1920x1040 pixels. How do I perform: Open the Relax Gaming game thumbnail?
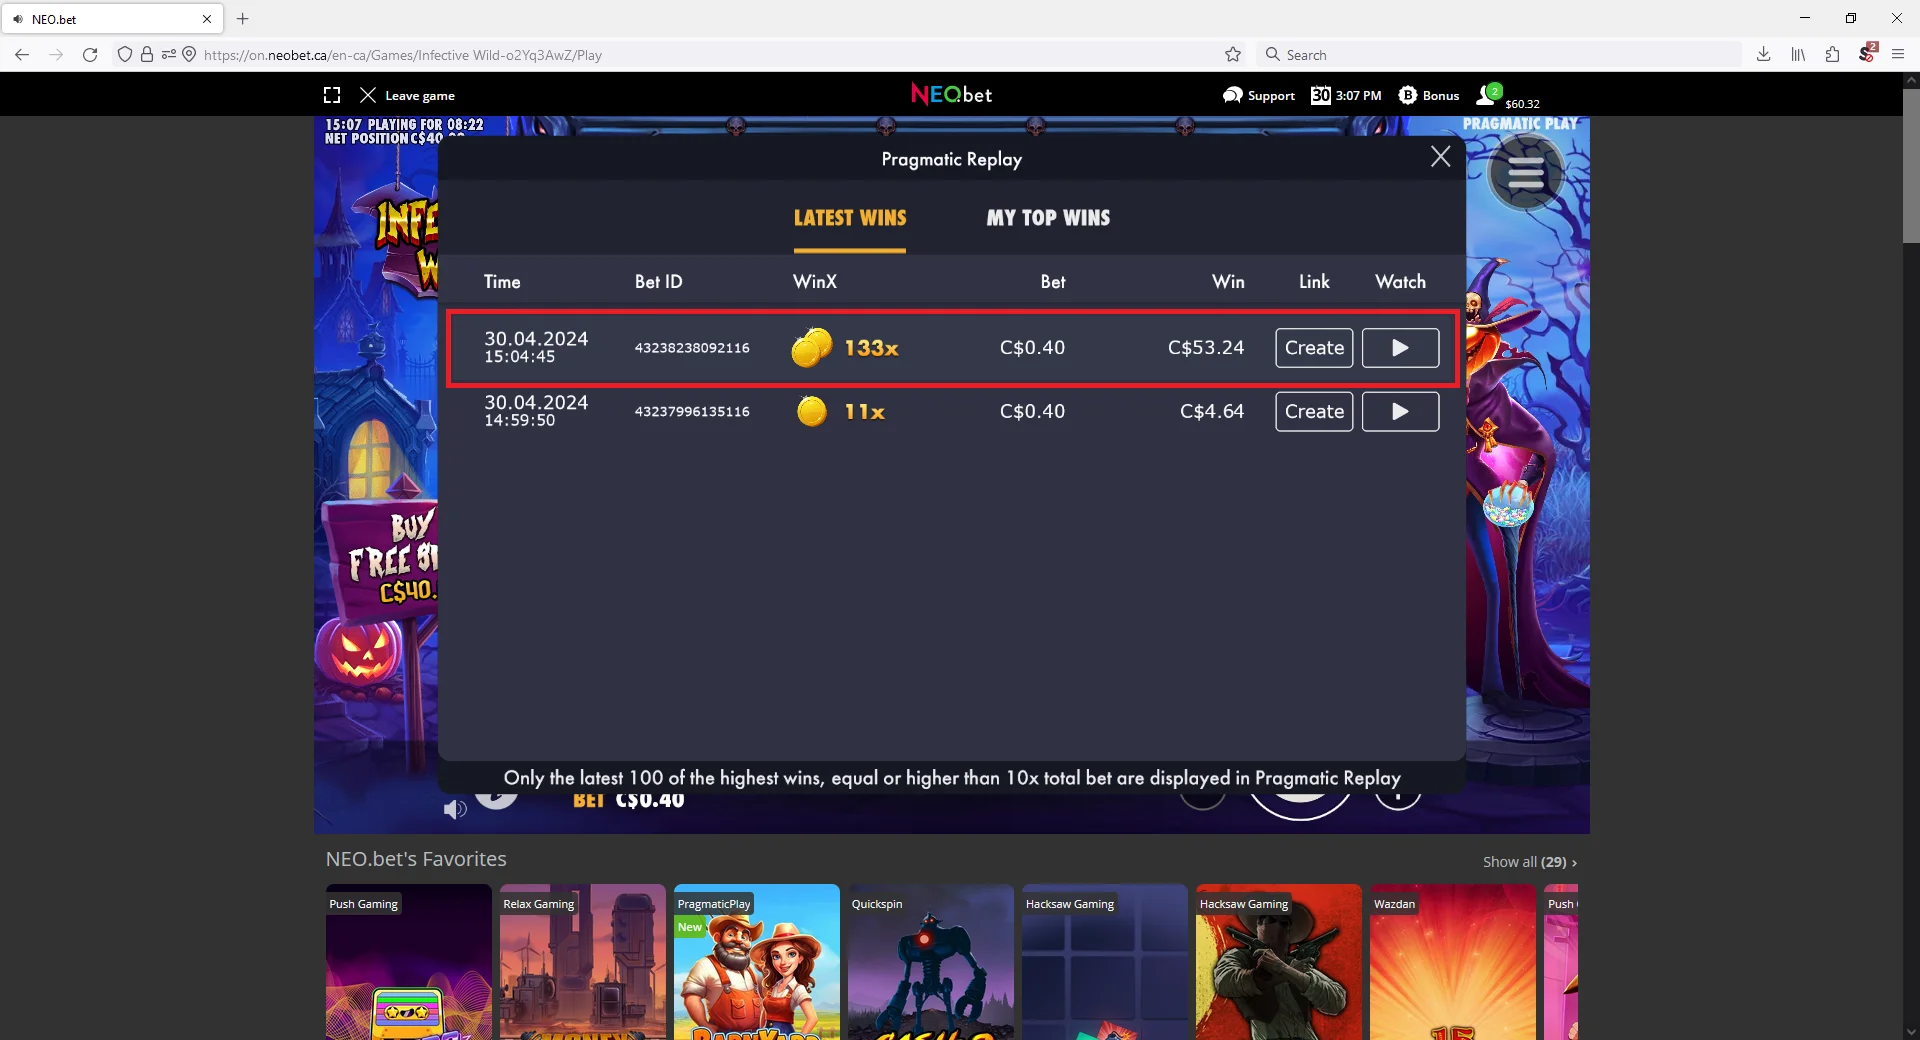coord(583,962)
